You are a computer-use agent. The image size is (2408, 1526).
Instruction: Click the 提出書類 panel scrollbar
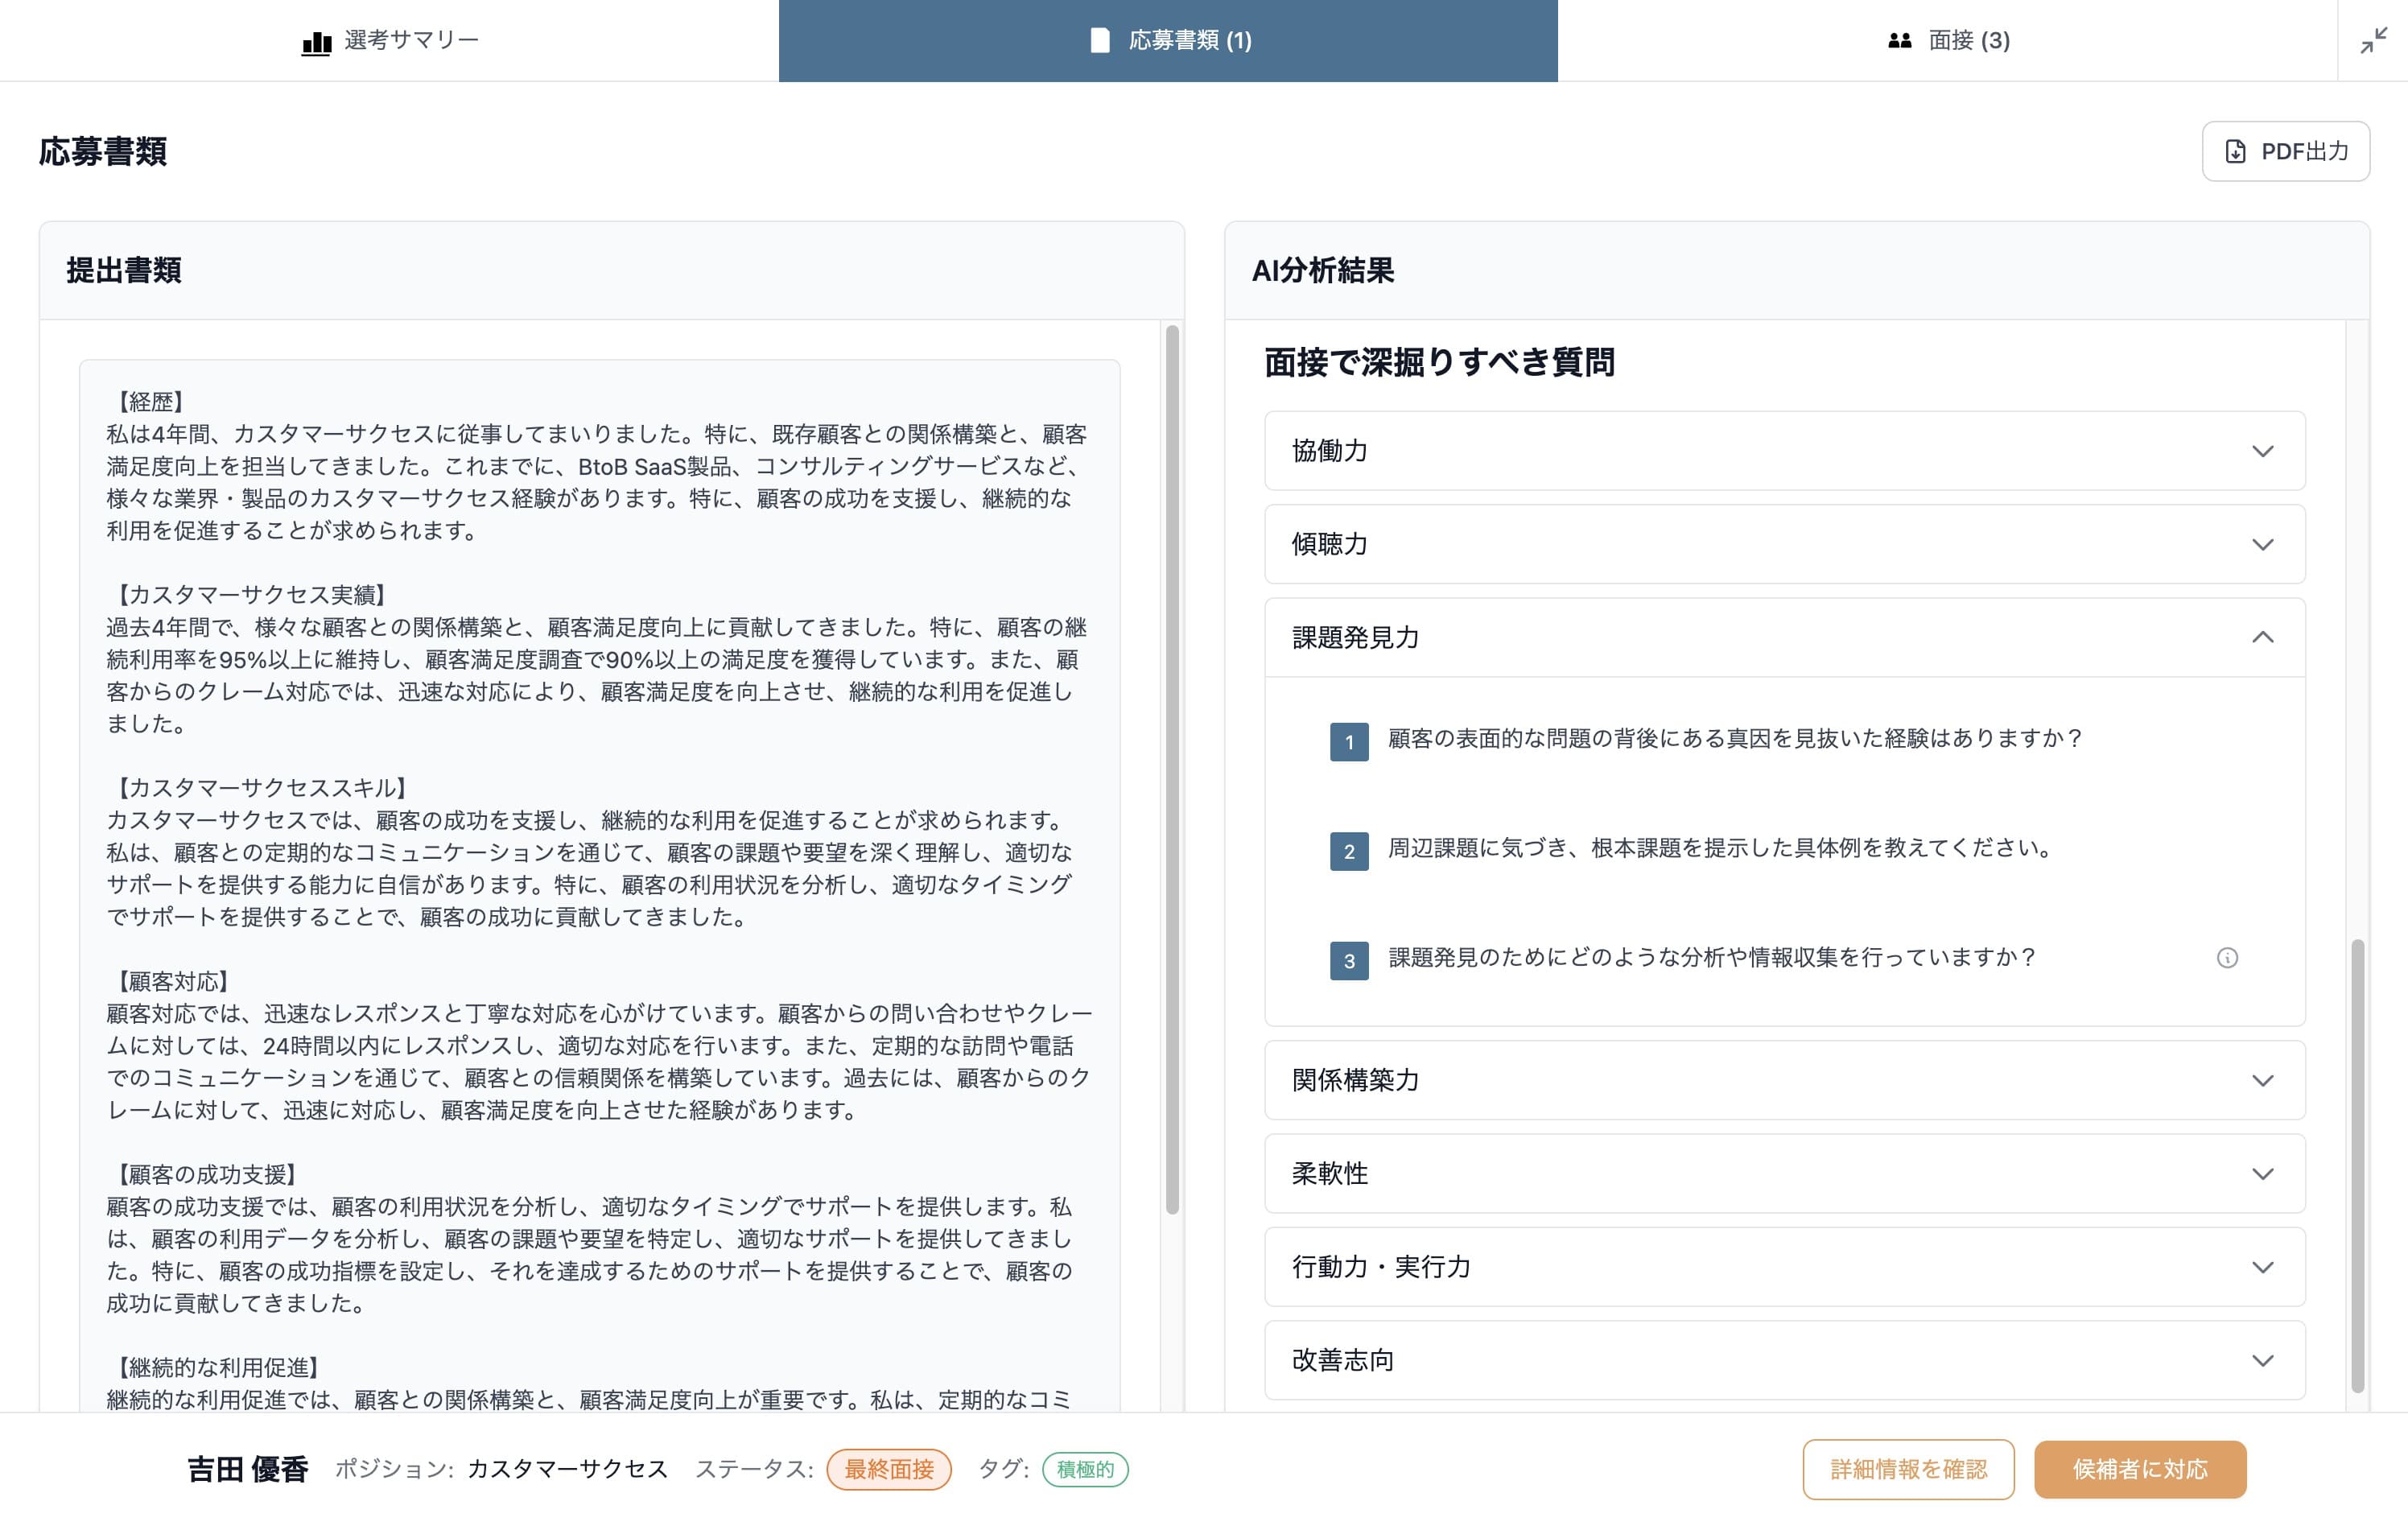coord(1172,770)
